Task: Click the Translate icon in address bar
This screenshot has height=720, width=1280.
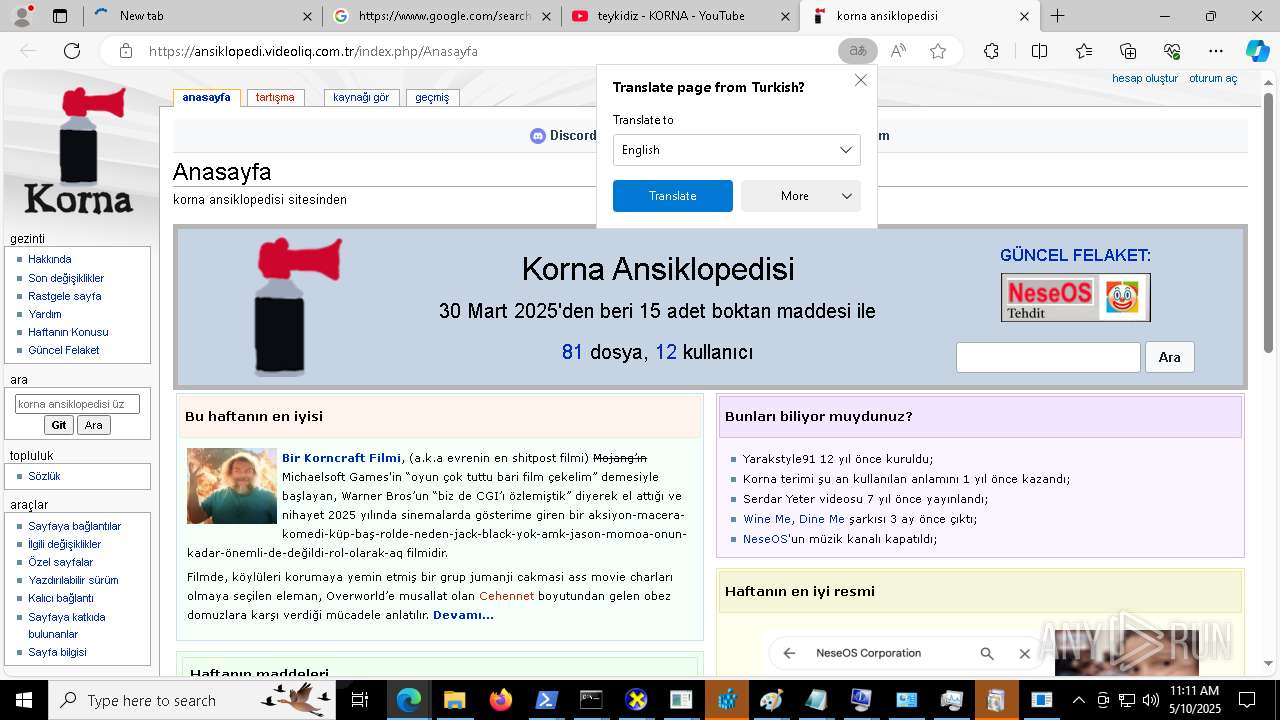Action: click(858, 51)
